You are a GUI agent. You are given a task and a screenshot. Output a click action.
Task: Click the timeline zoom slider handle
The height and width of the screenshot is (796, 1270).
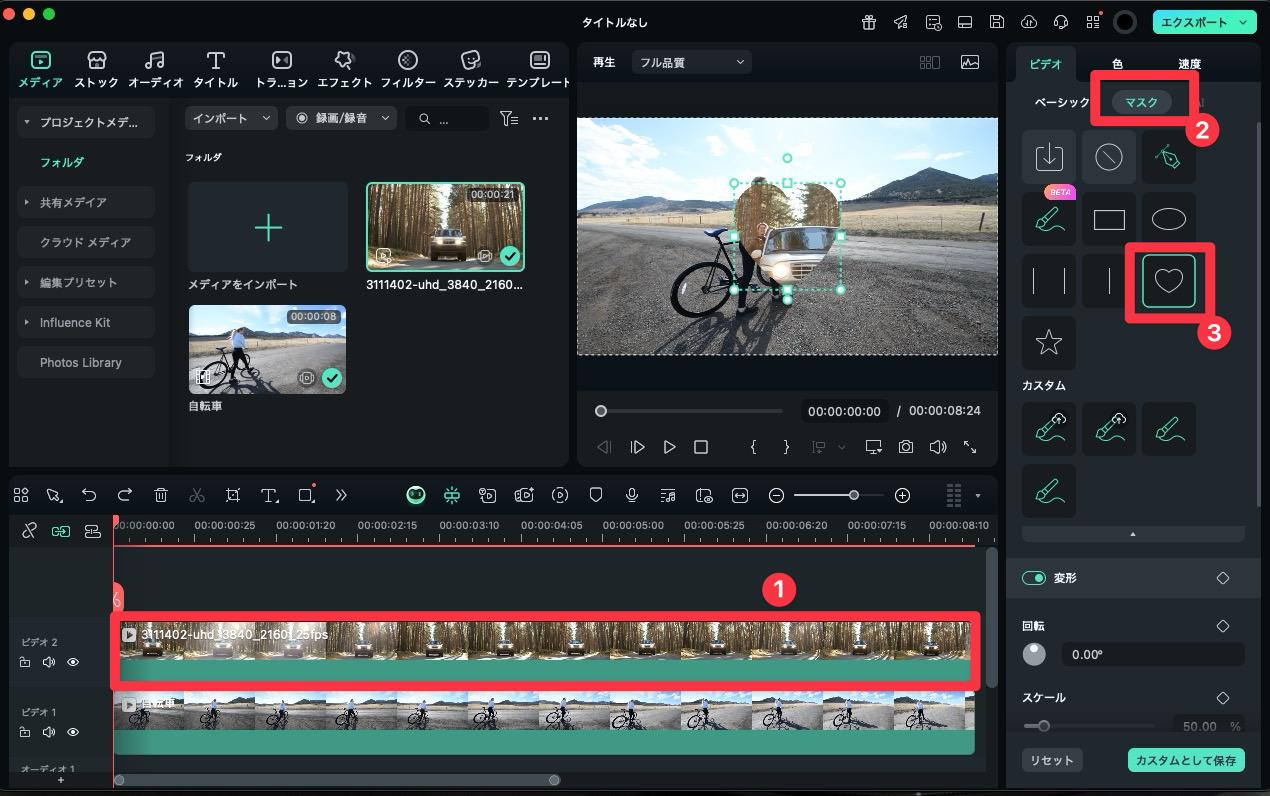(x=853, y=495)
